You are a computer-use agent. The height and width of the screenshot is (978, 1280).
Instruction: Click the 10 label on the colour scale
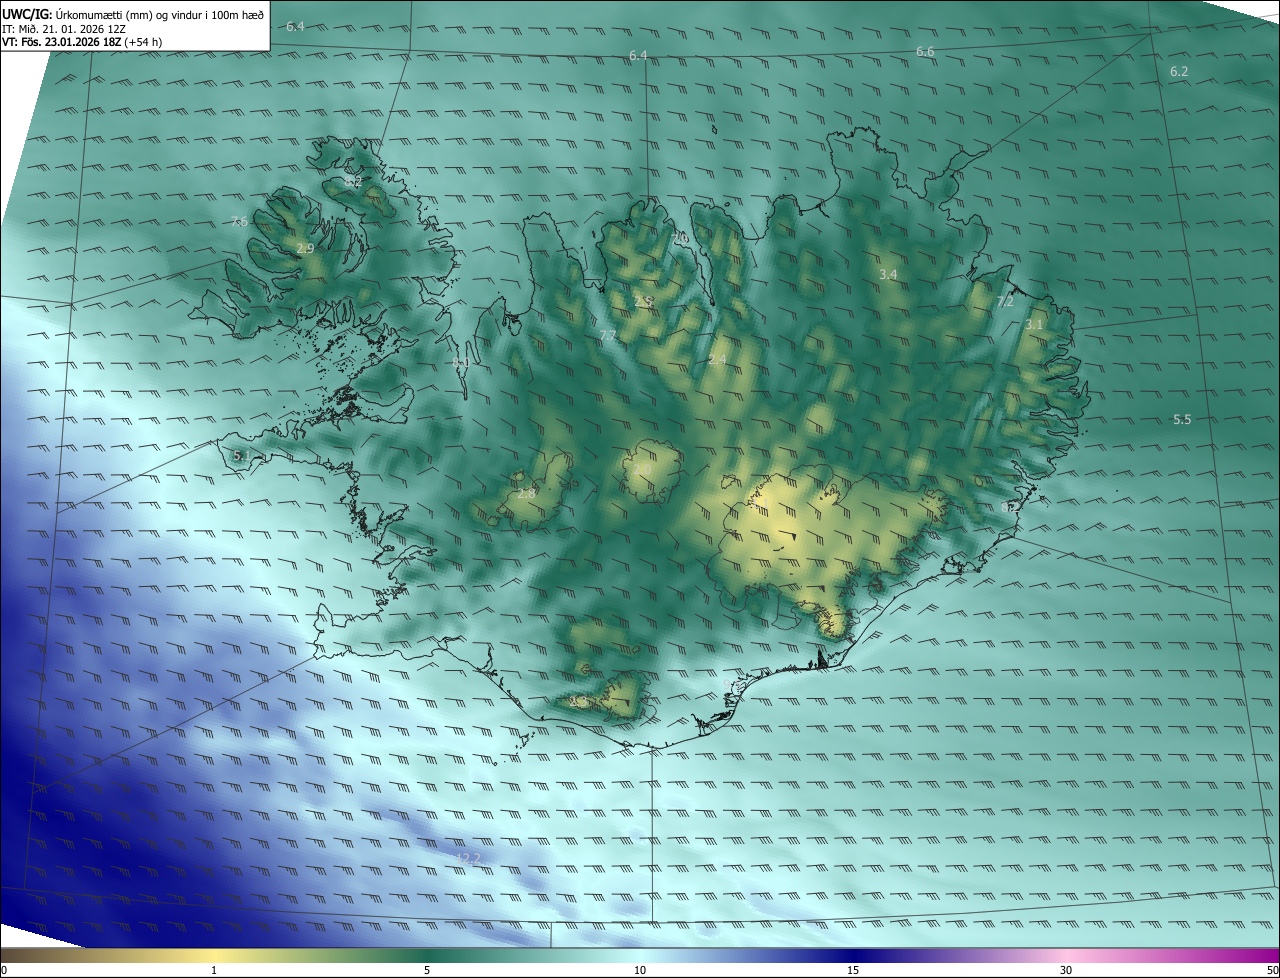pos(640,970)
